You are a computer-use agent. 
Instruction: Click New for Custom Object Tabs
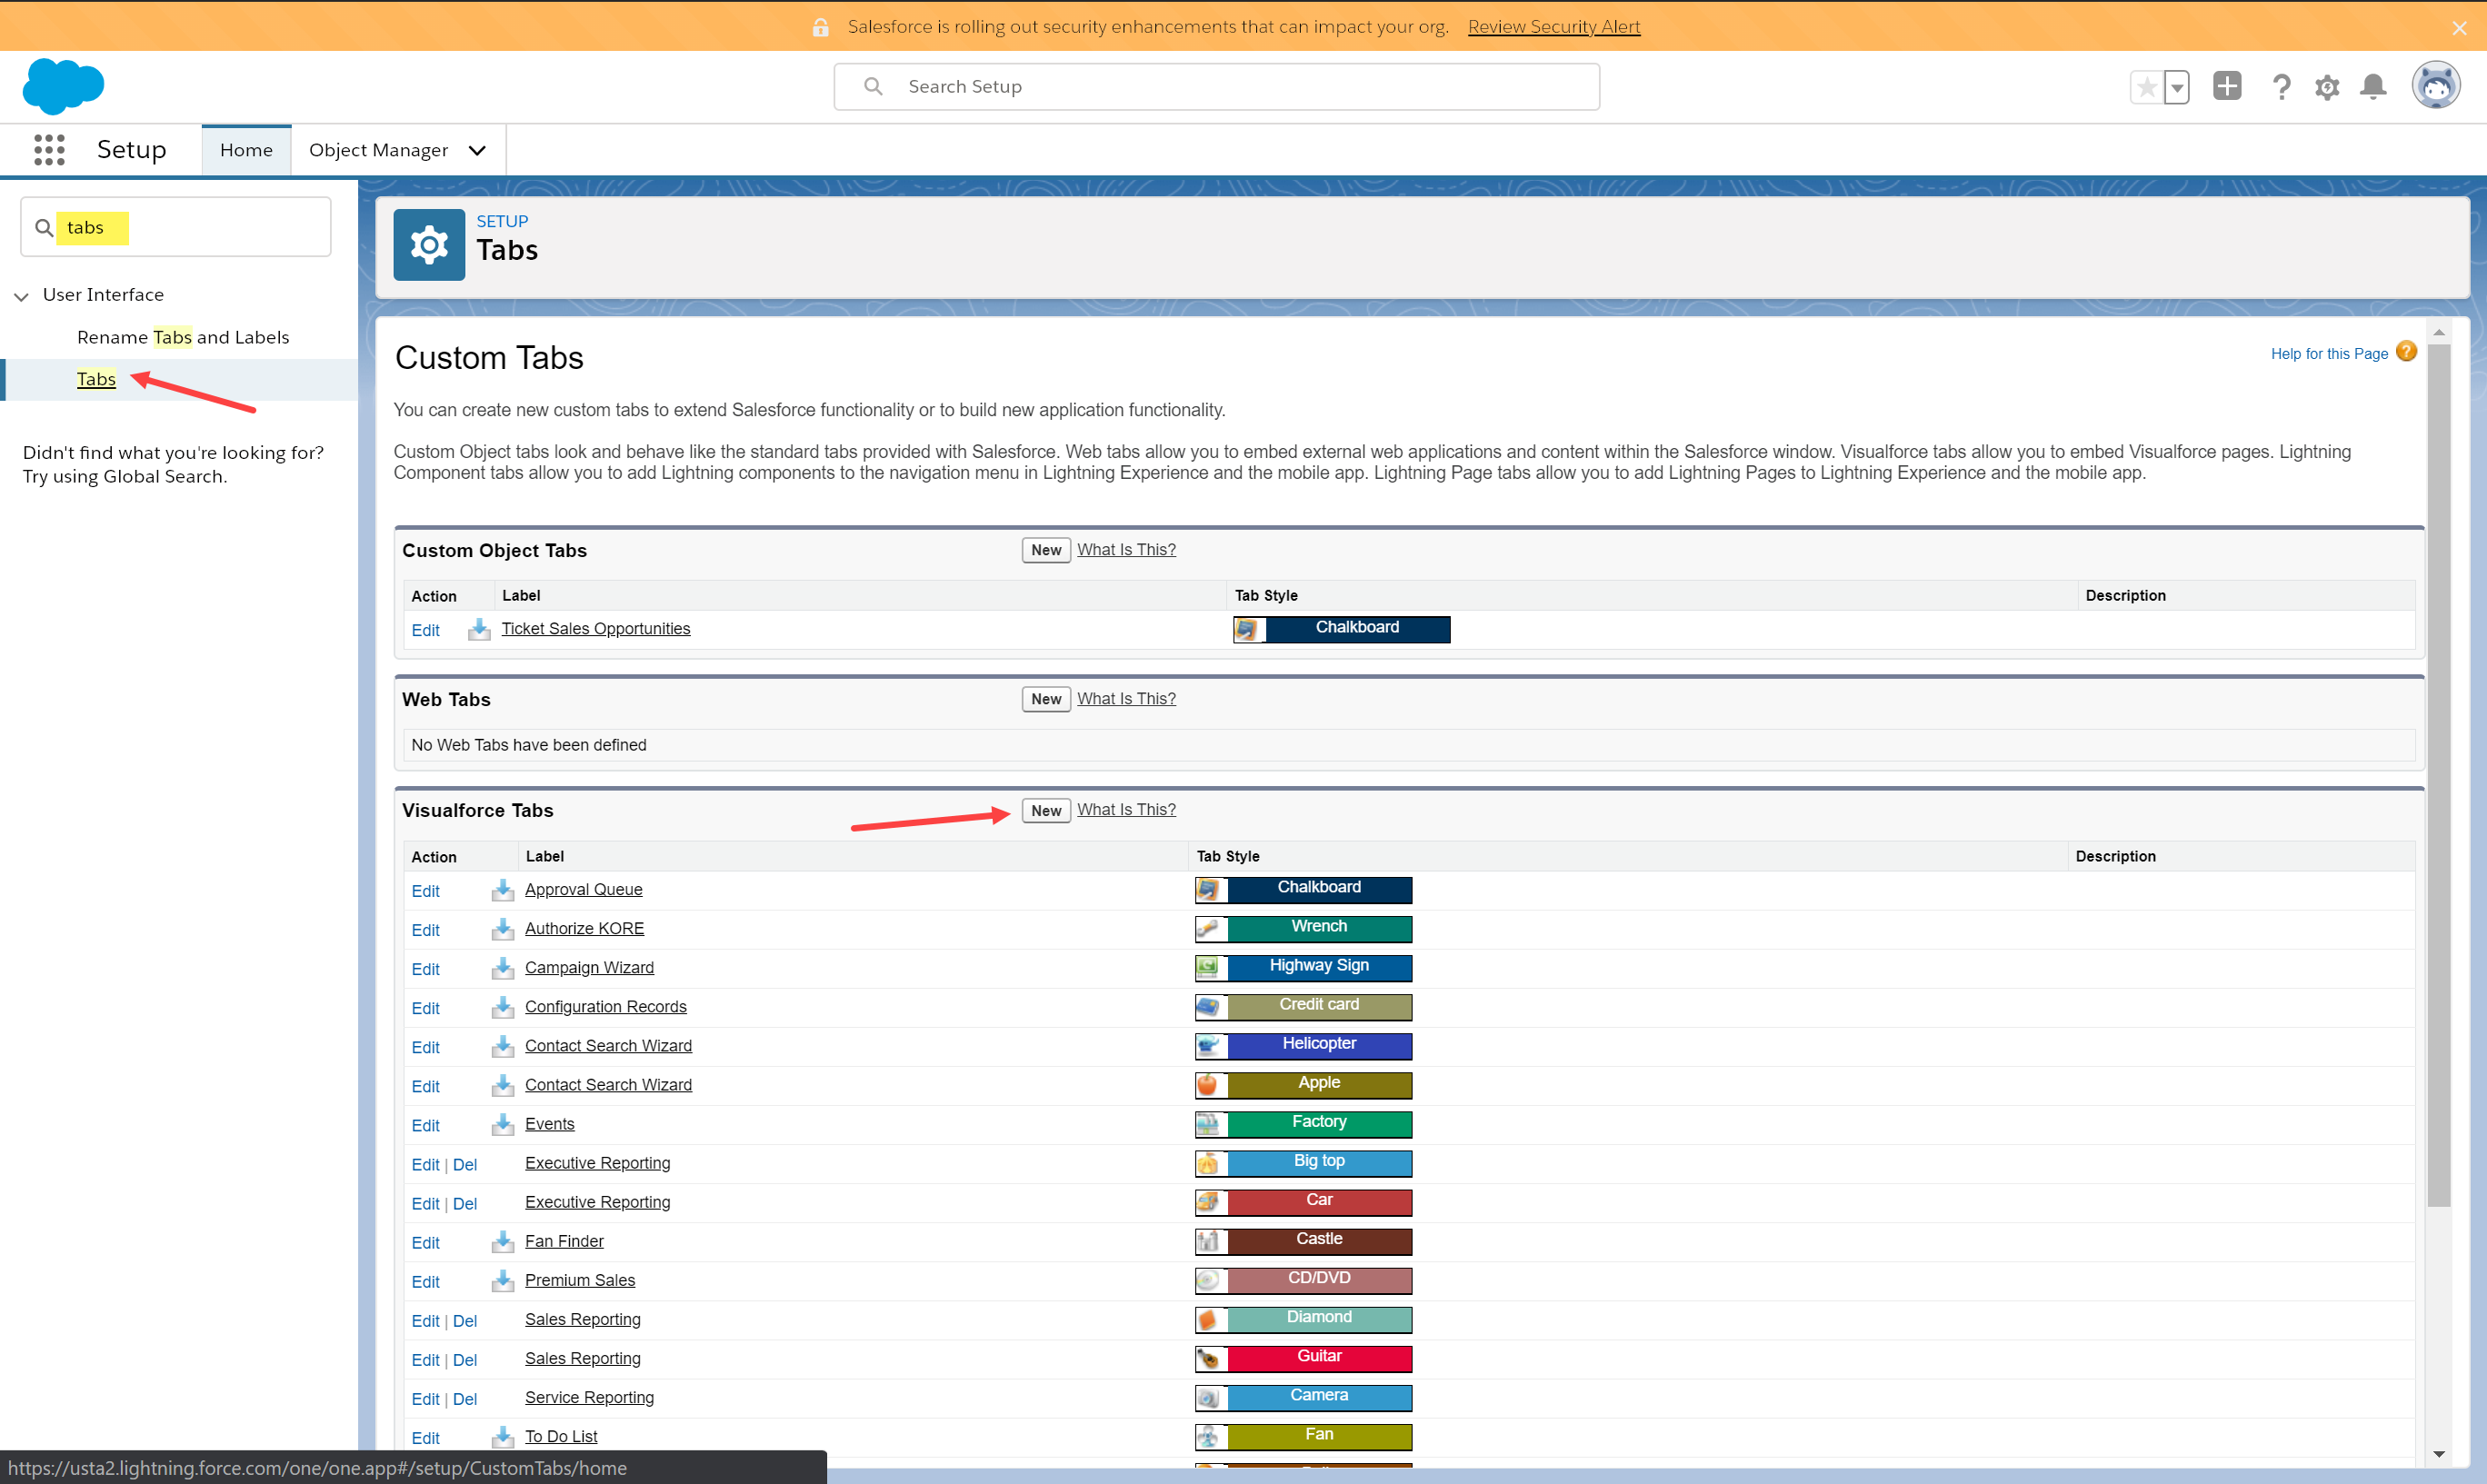(1046, 550)
